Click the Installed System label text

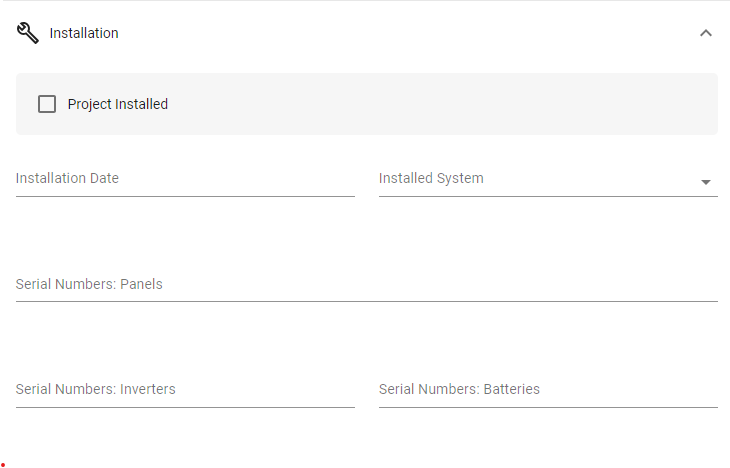click(431, 178)
